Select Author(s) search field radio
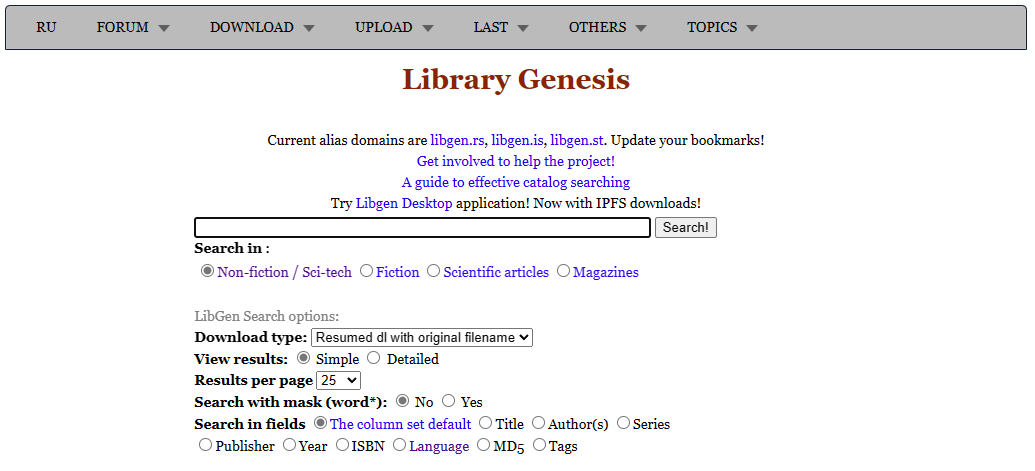Image resolution: width=1035 pixels, height=471 pixels. coord(539,423)
